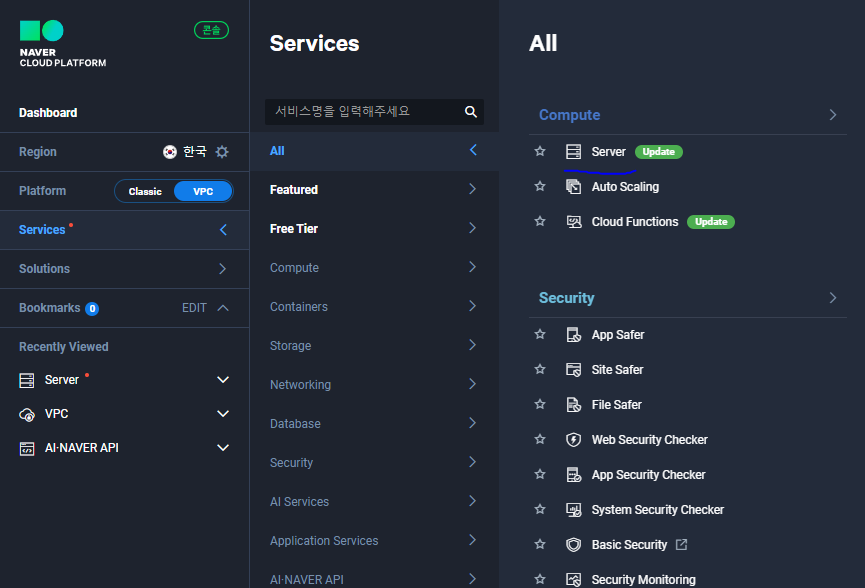
Task: Expand VPC in Recently Viewed
Action: tap(223, 414)
